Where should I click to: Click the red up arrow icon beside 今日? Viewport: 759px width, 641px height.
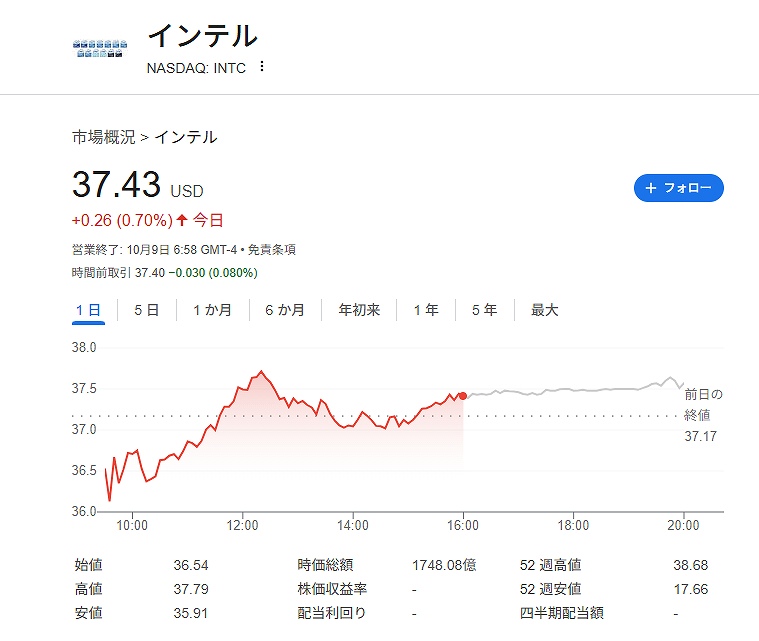pos(182,220)
